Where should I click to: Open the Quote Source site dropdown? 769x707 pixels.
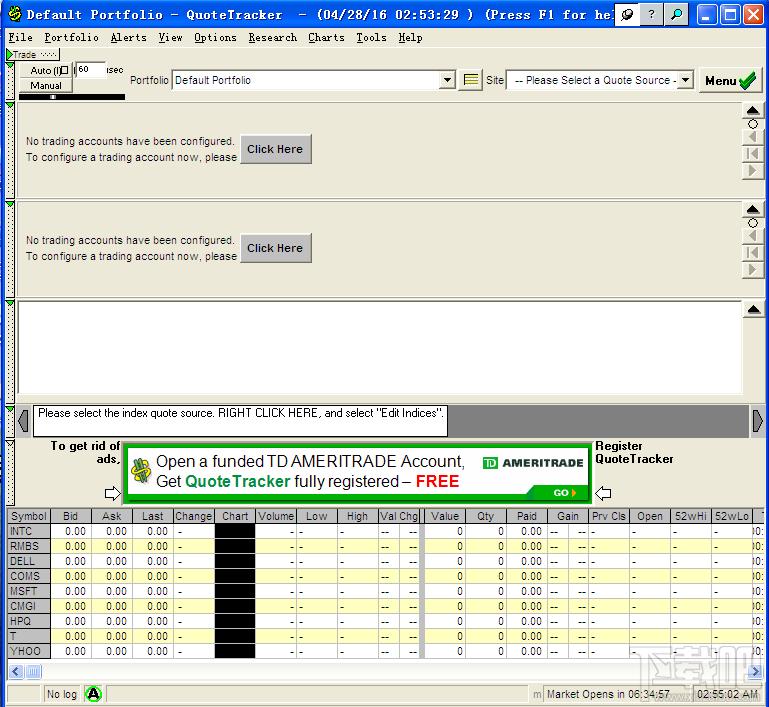(686, 80)
